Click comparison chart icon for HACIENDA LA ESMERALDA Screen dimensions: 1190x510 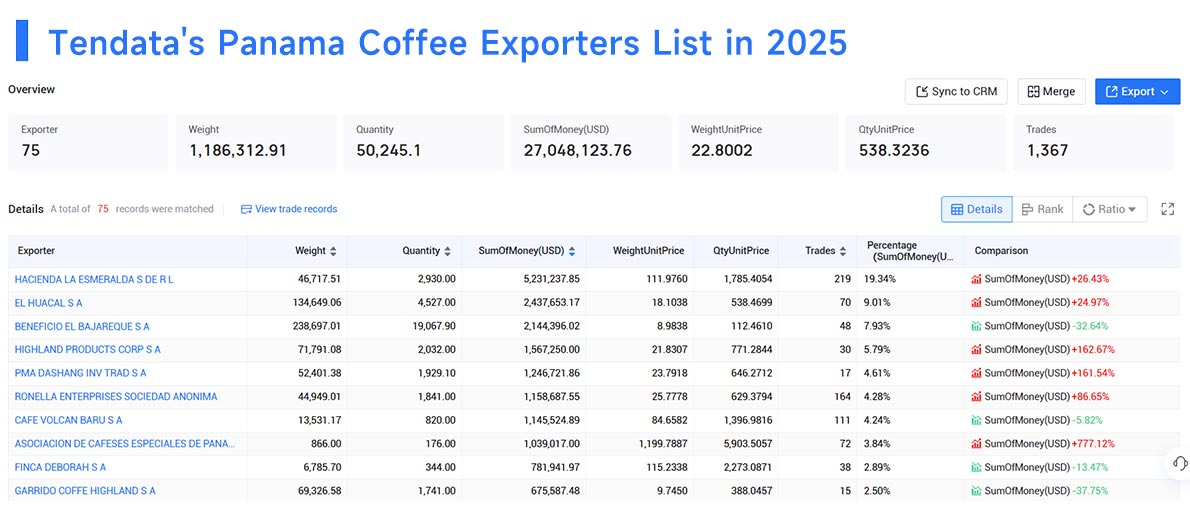[977, 279]
